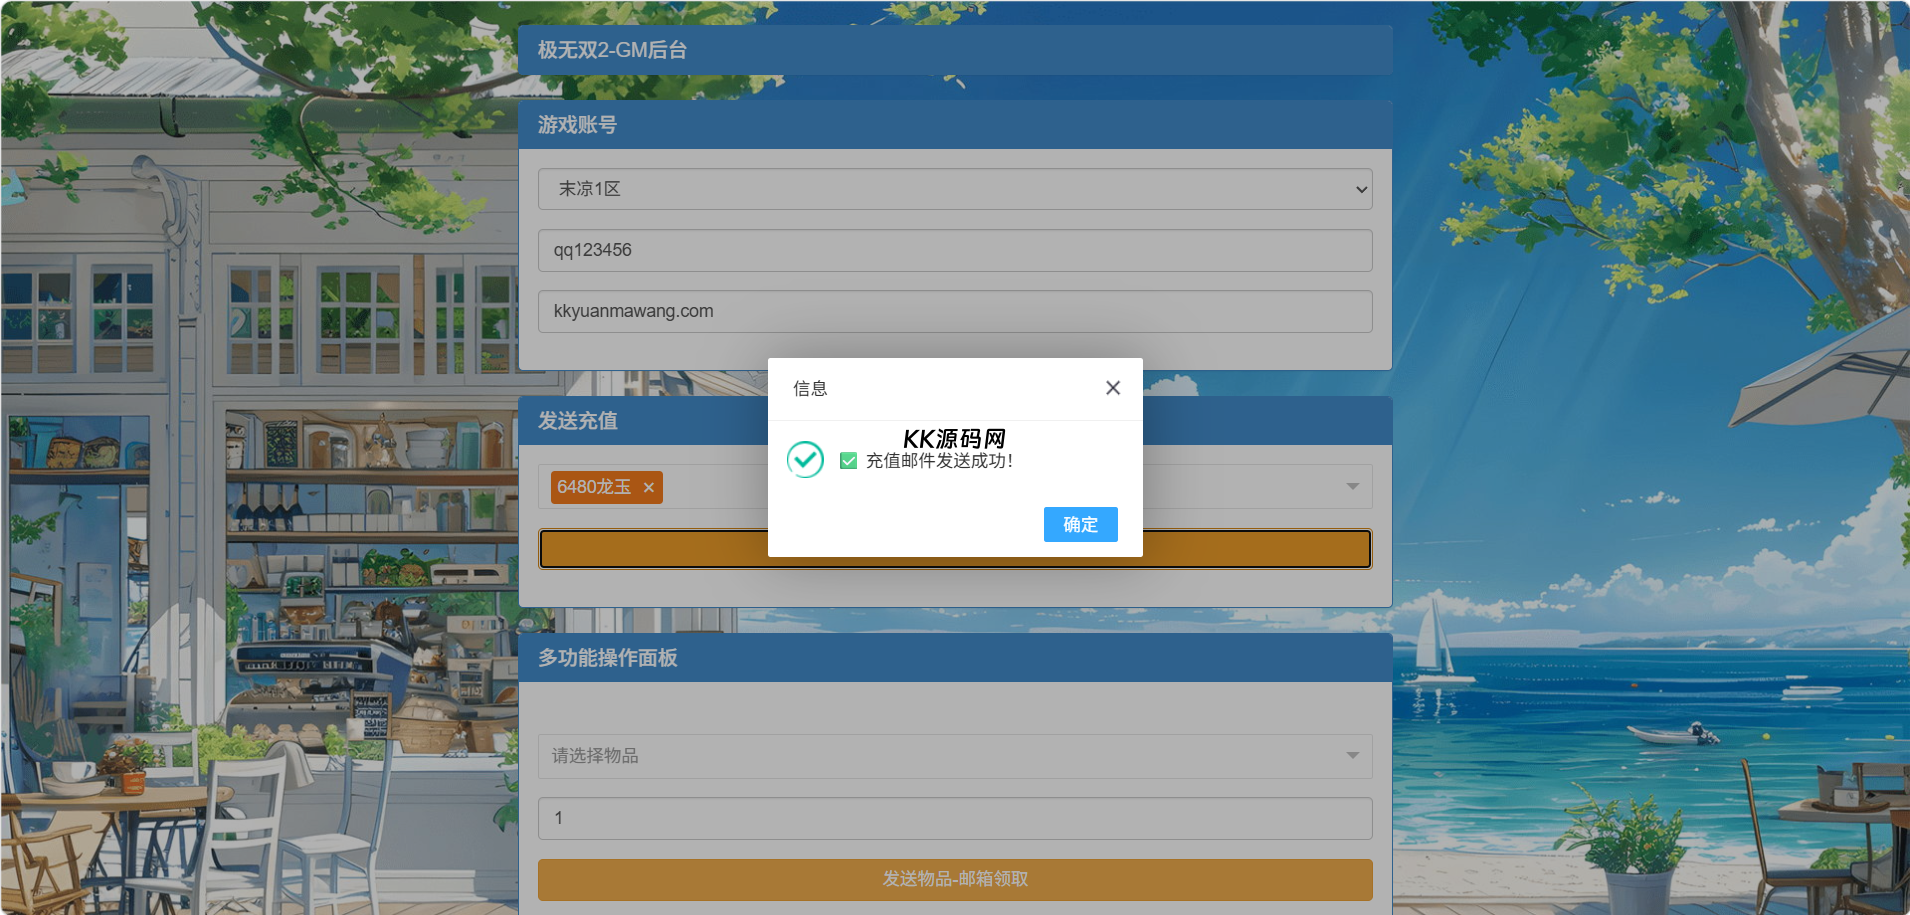Click the KK源码网 watermark logo
Viewport: 1910px width, 915px height.
point(954,438)
